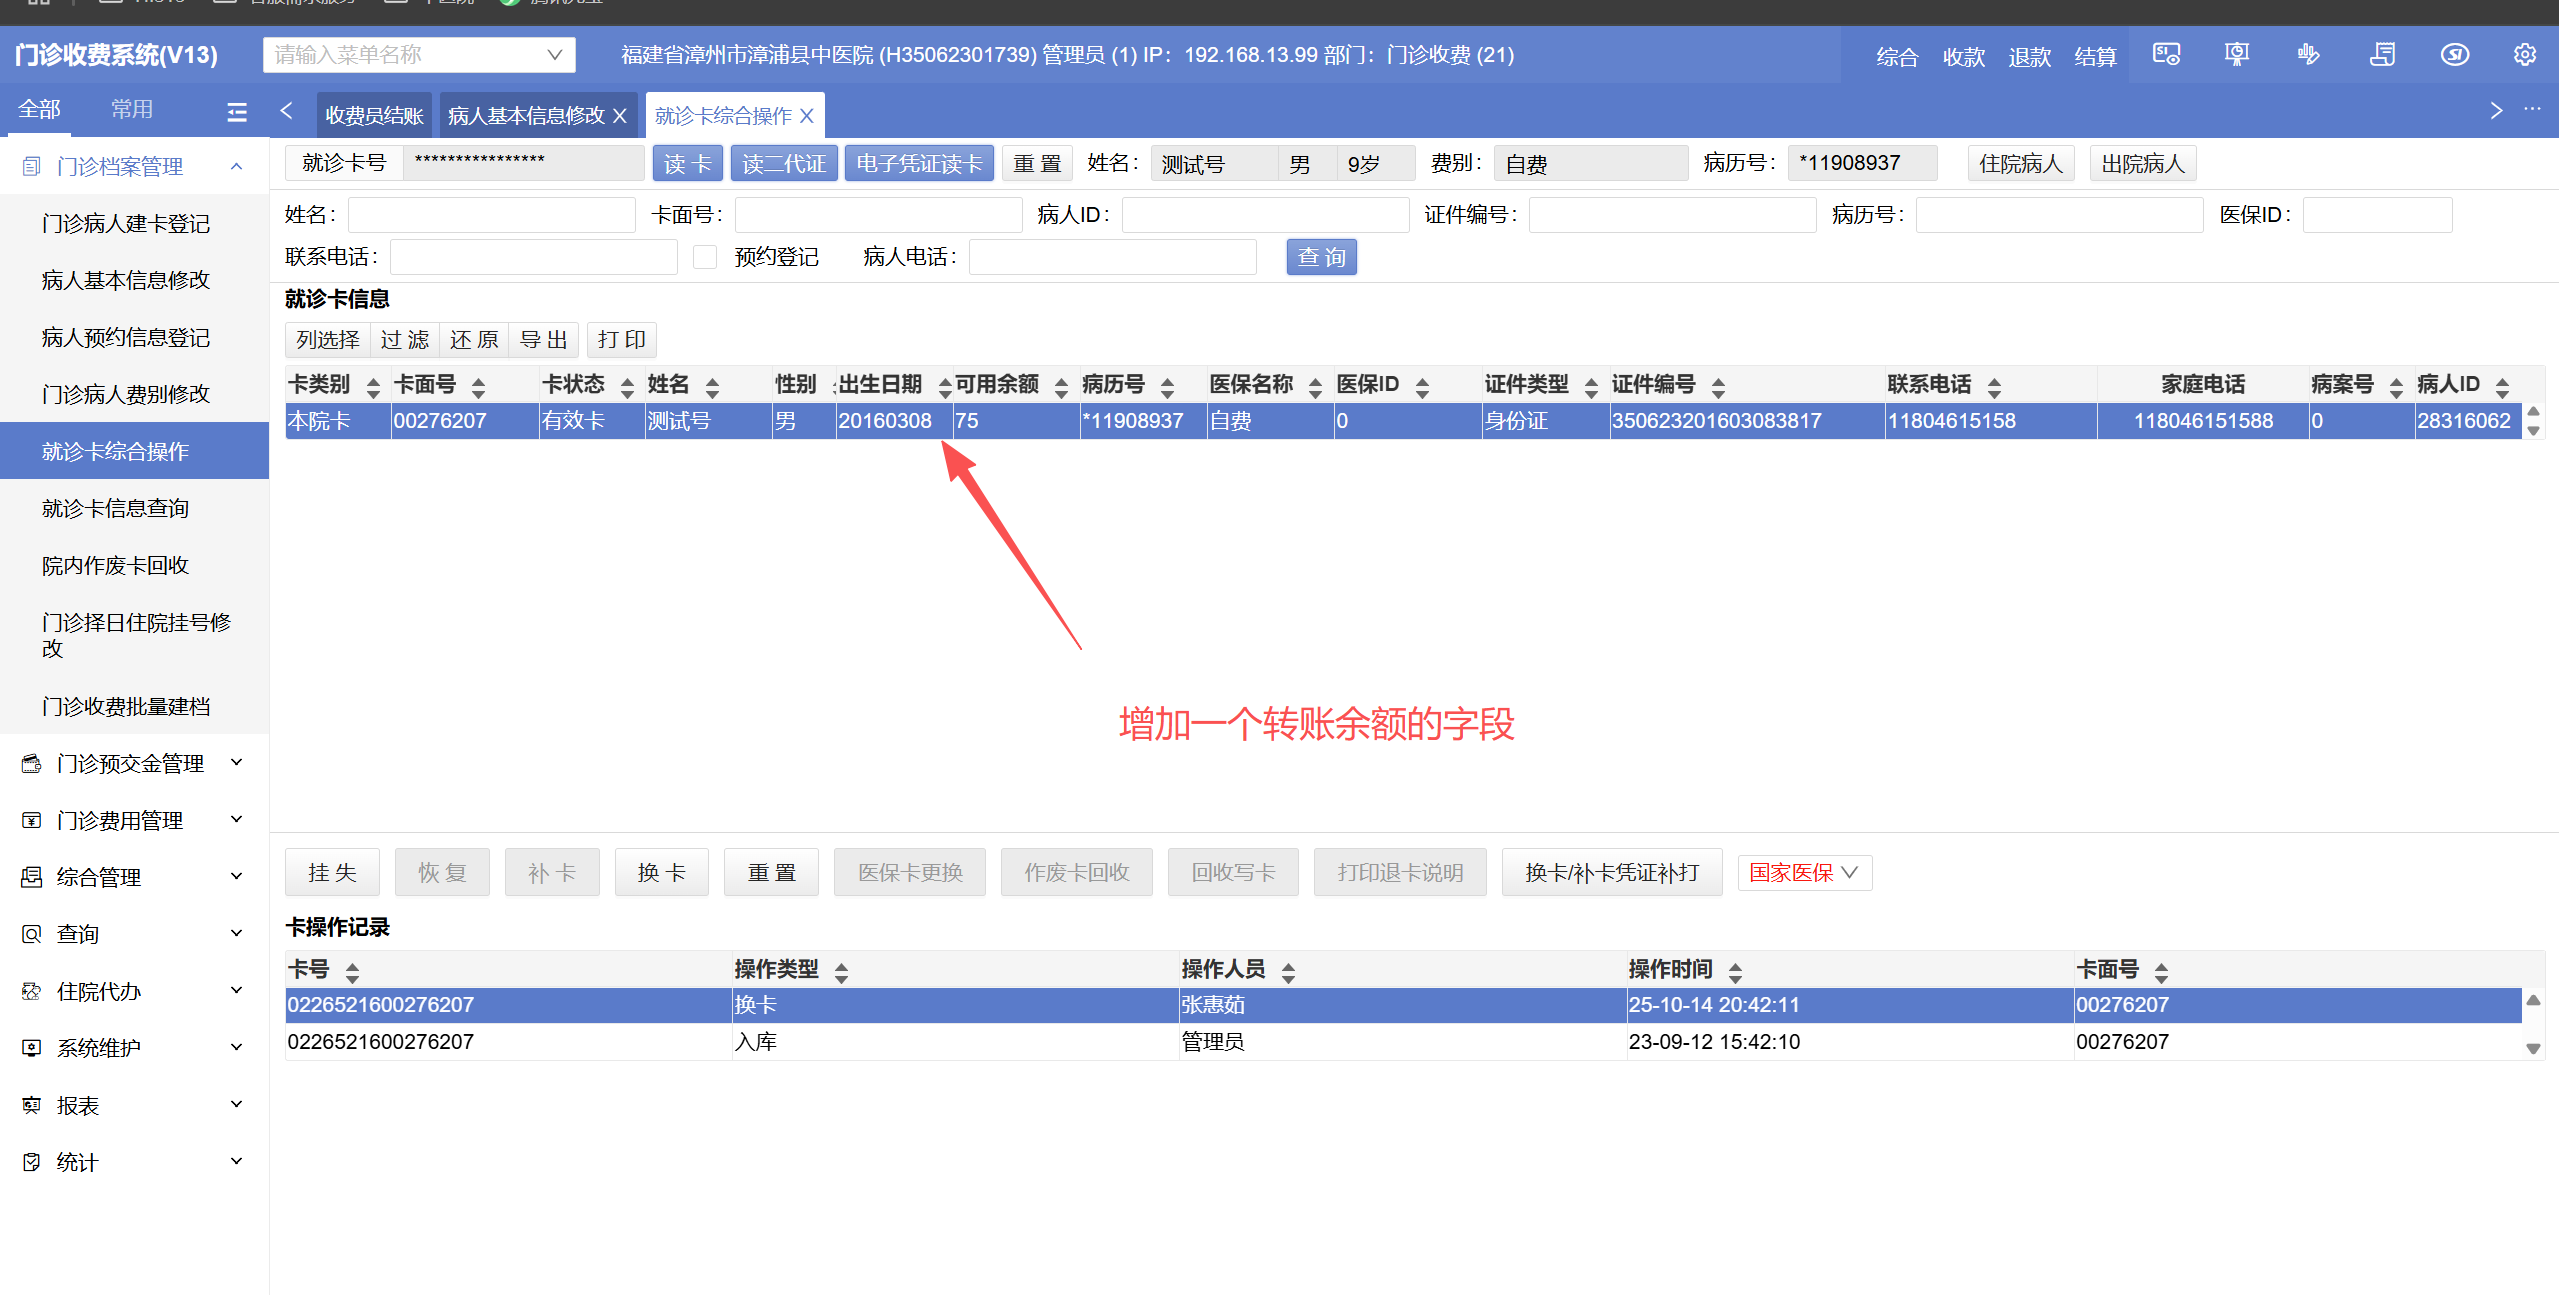The width and height of the screenshot is (2559, 1295).
Task: Open the 国家医保 dropdown
Action: (x=1804, y=873)
